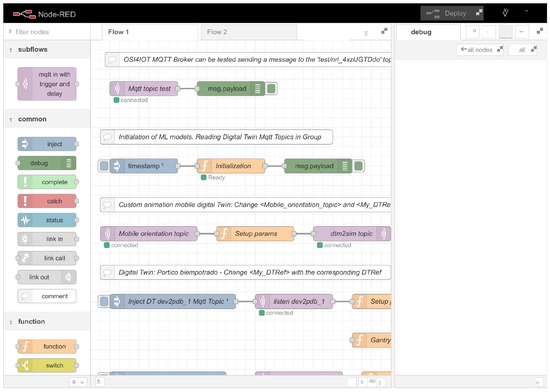Select the link call palette node

(47, 258)
